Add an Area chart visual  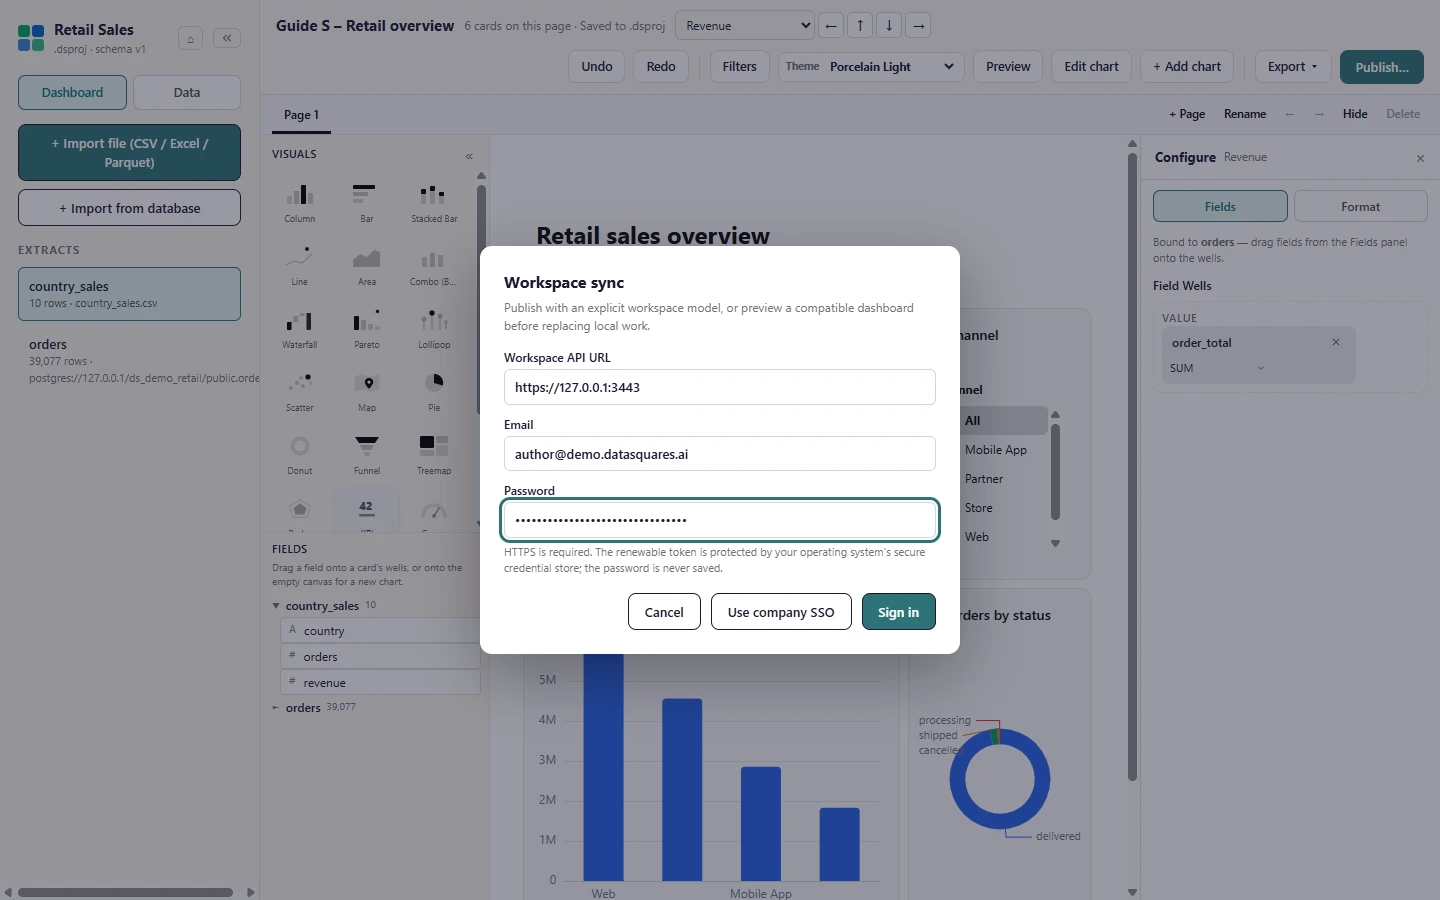coord(367,265)
